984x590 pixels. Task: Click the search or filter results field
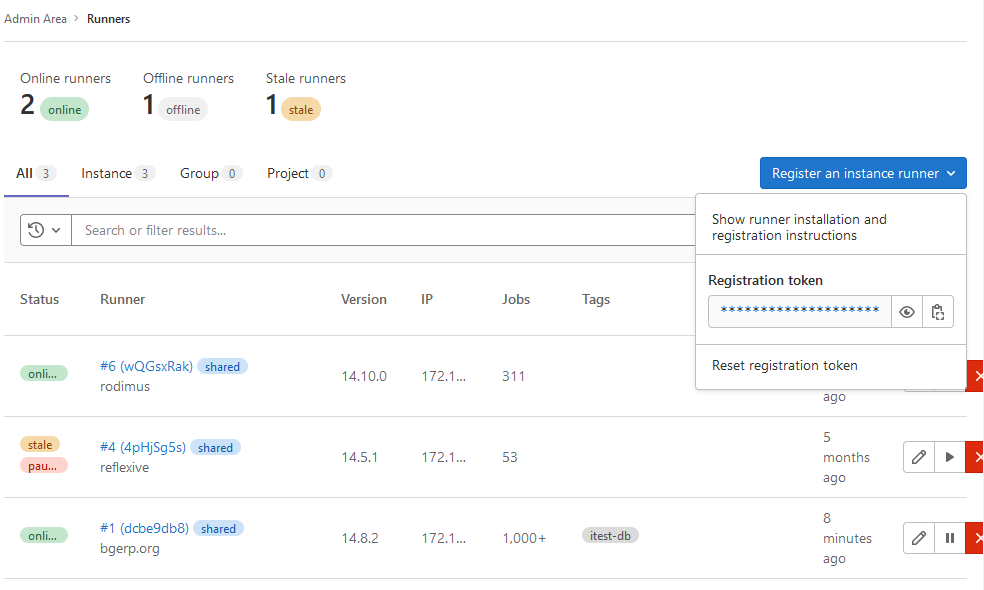(x=300, y=229)
